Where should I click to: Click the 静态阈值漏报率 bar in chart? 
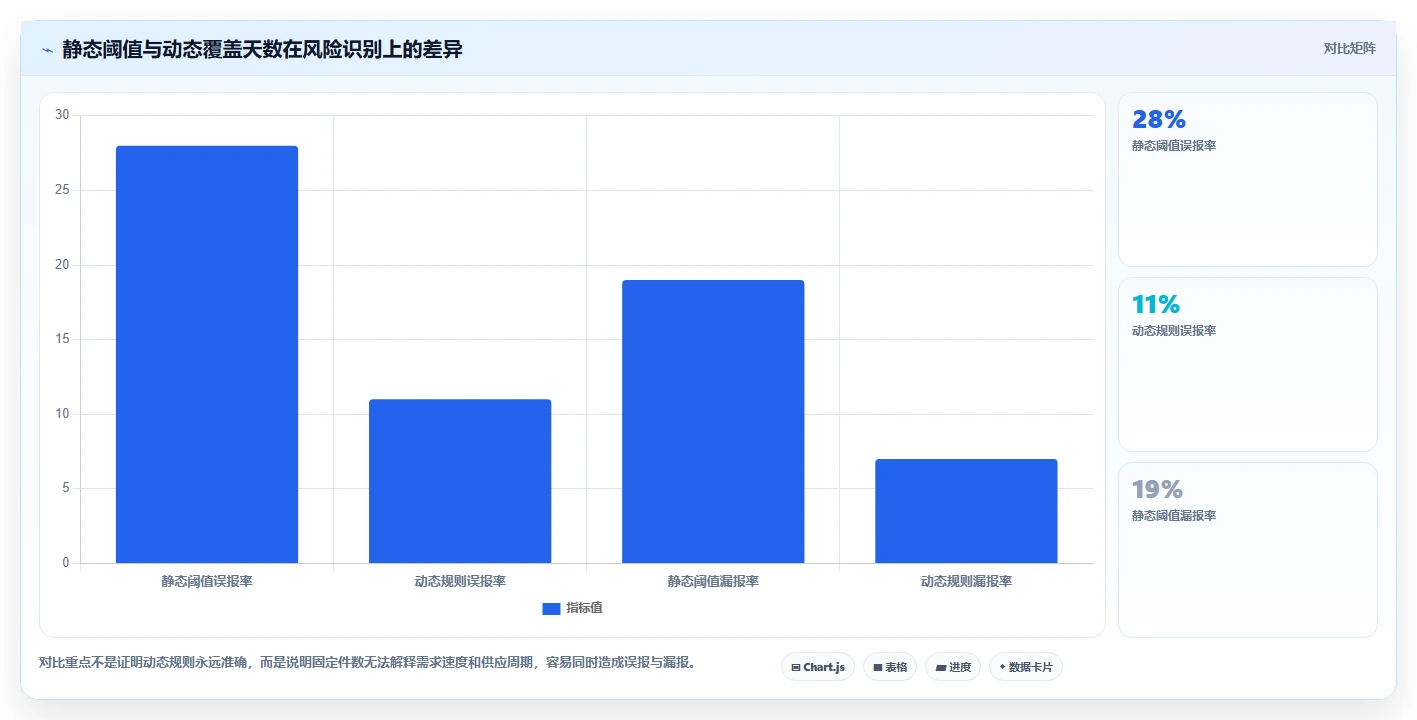pyautogui.click(x=713, y=422)
